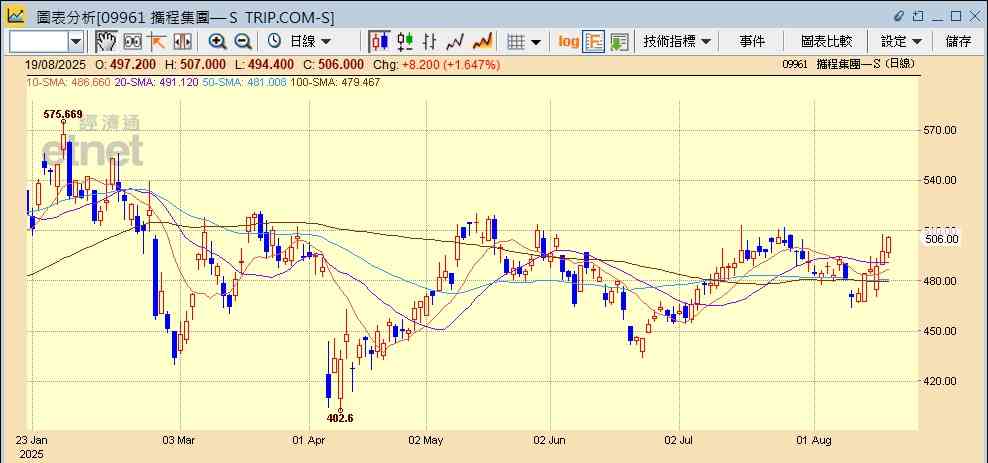Click the 03 Mar date axis label
988x463 pixels.
point(178,440)
